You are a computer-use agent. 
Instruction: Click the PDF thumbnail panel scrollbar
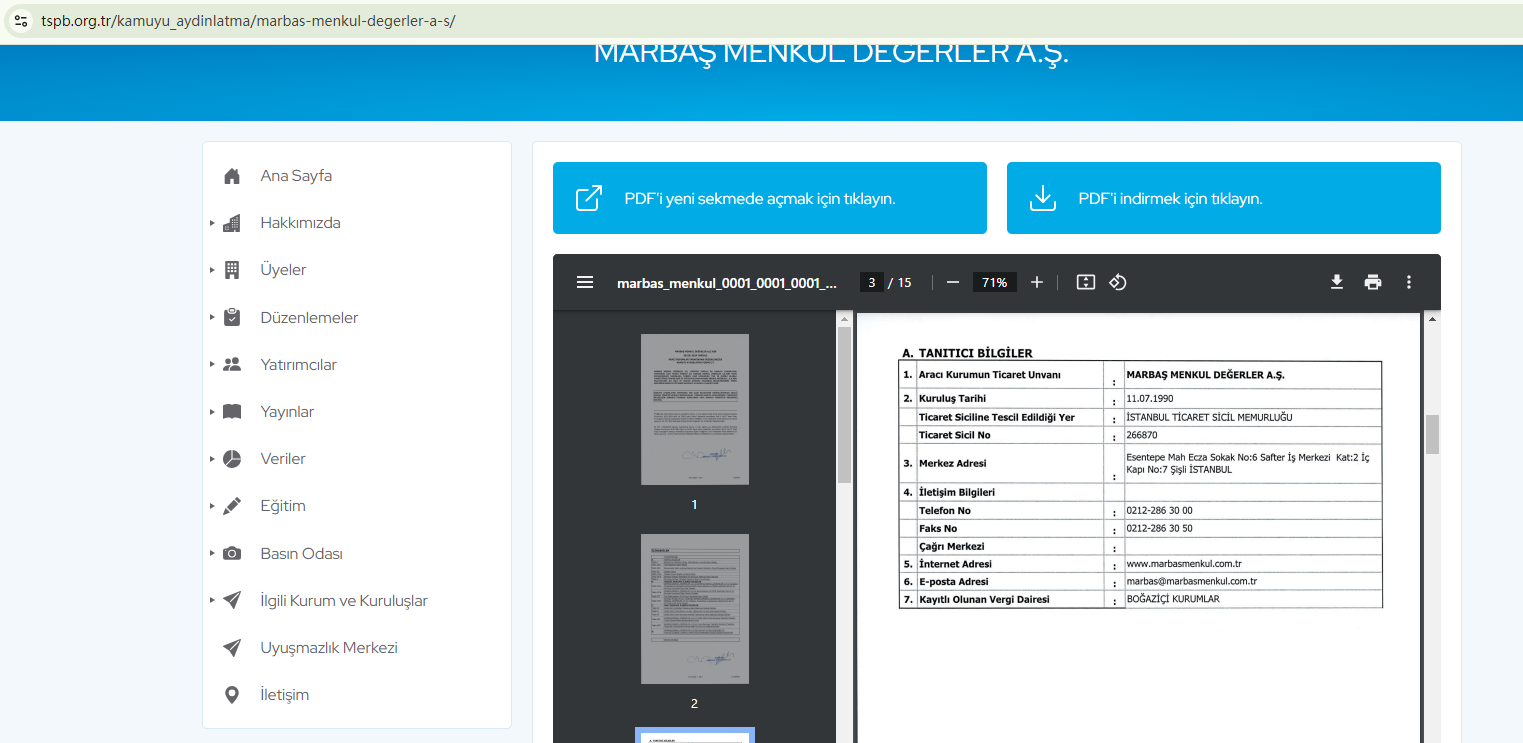point(844,405)
